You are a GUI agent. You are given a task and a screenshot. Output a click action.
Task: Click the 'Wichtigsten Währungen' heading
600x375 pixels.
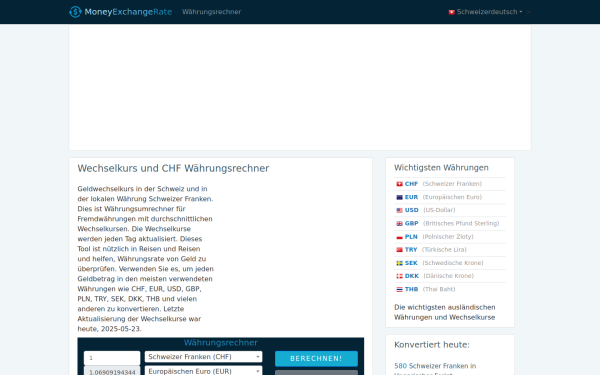(441, 168)
